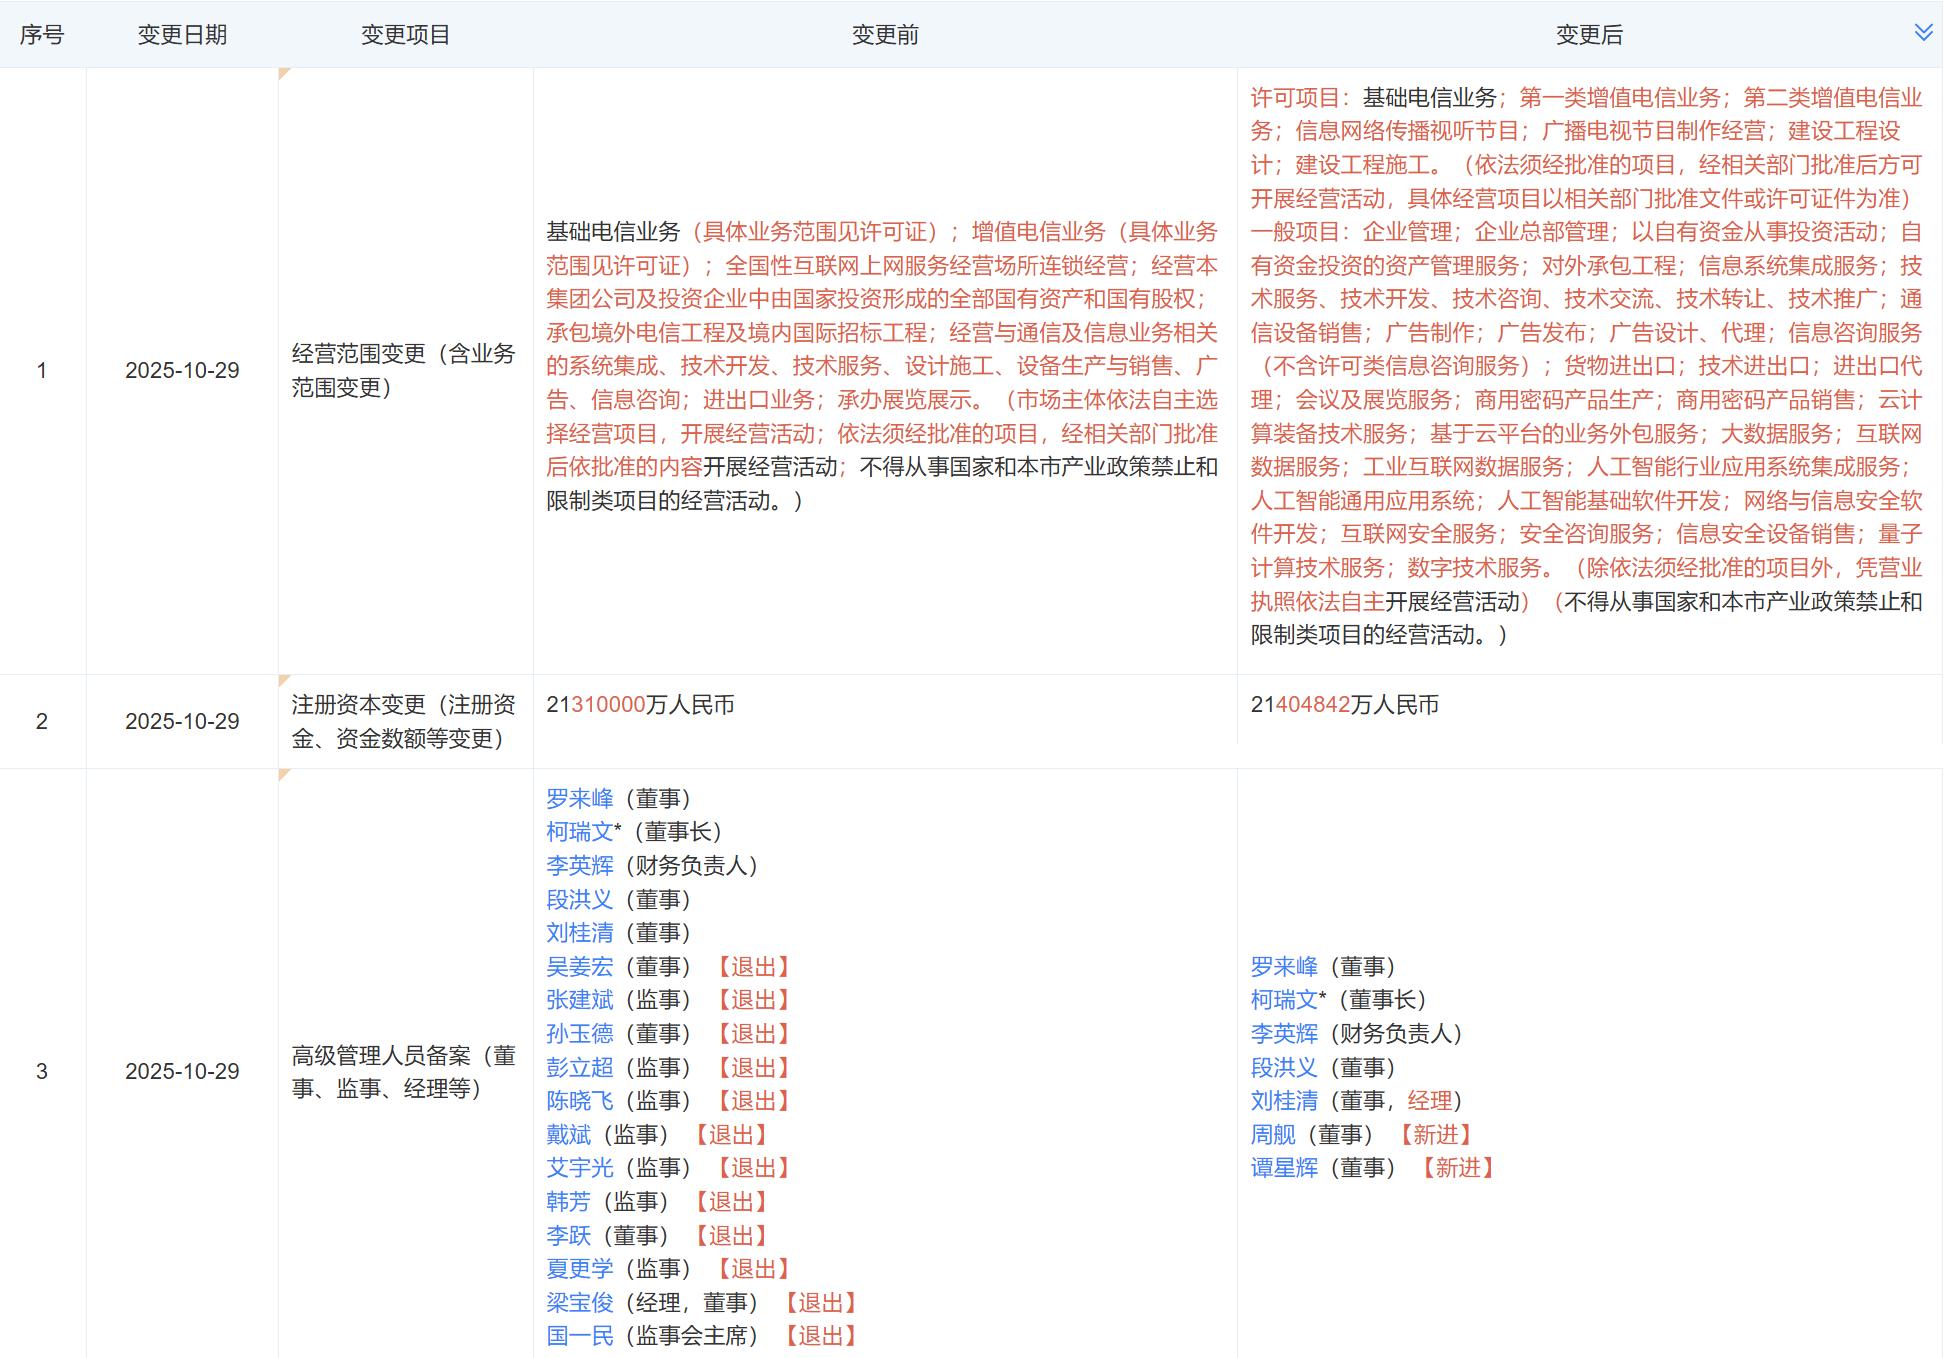Click the 变更日期 column header

[x=182, y=35]
